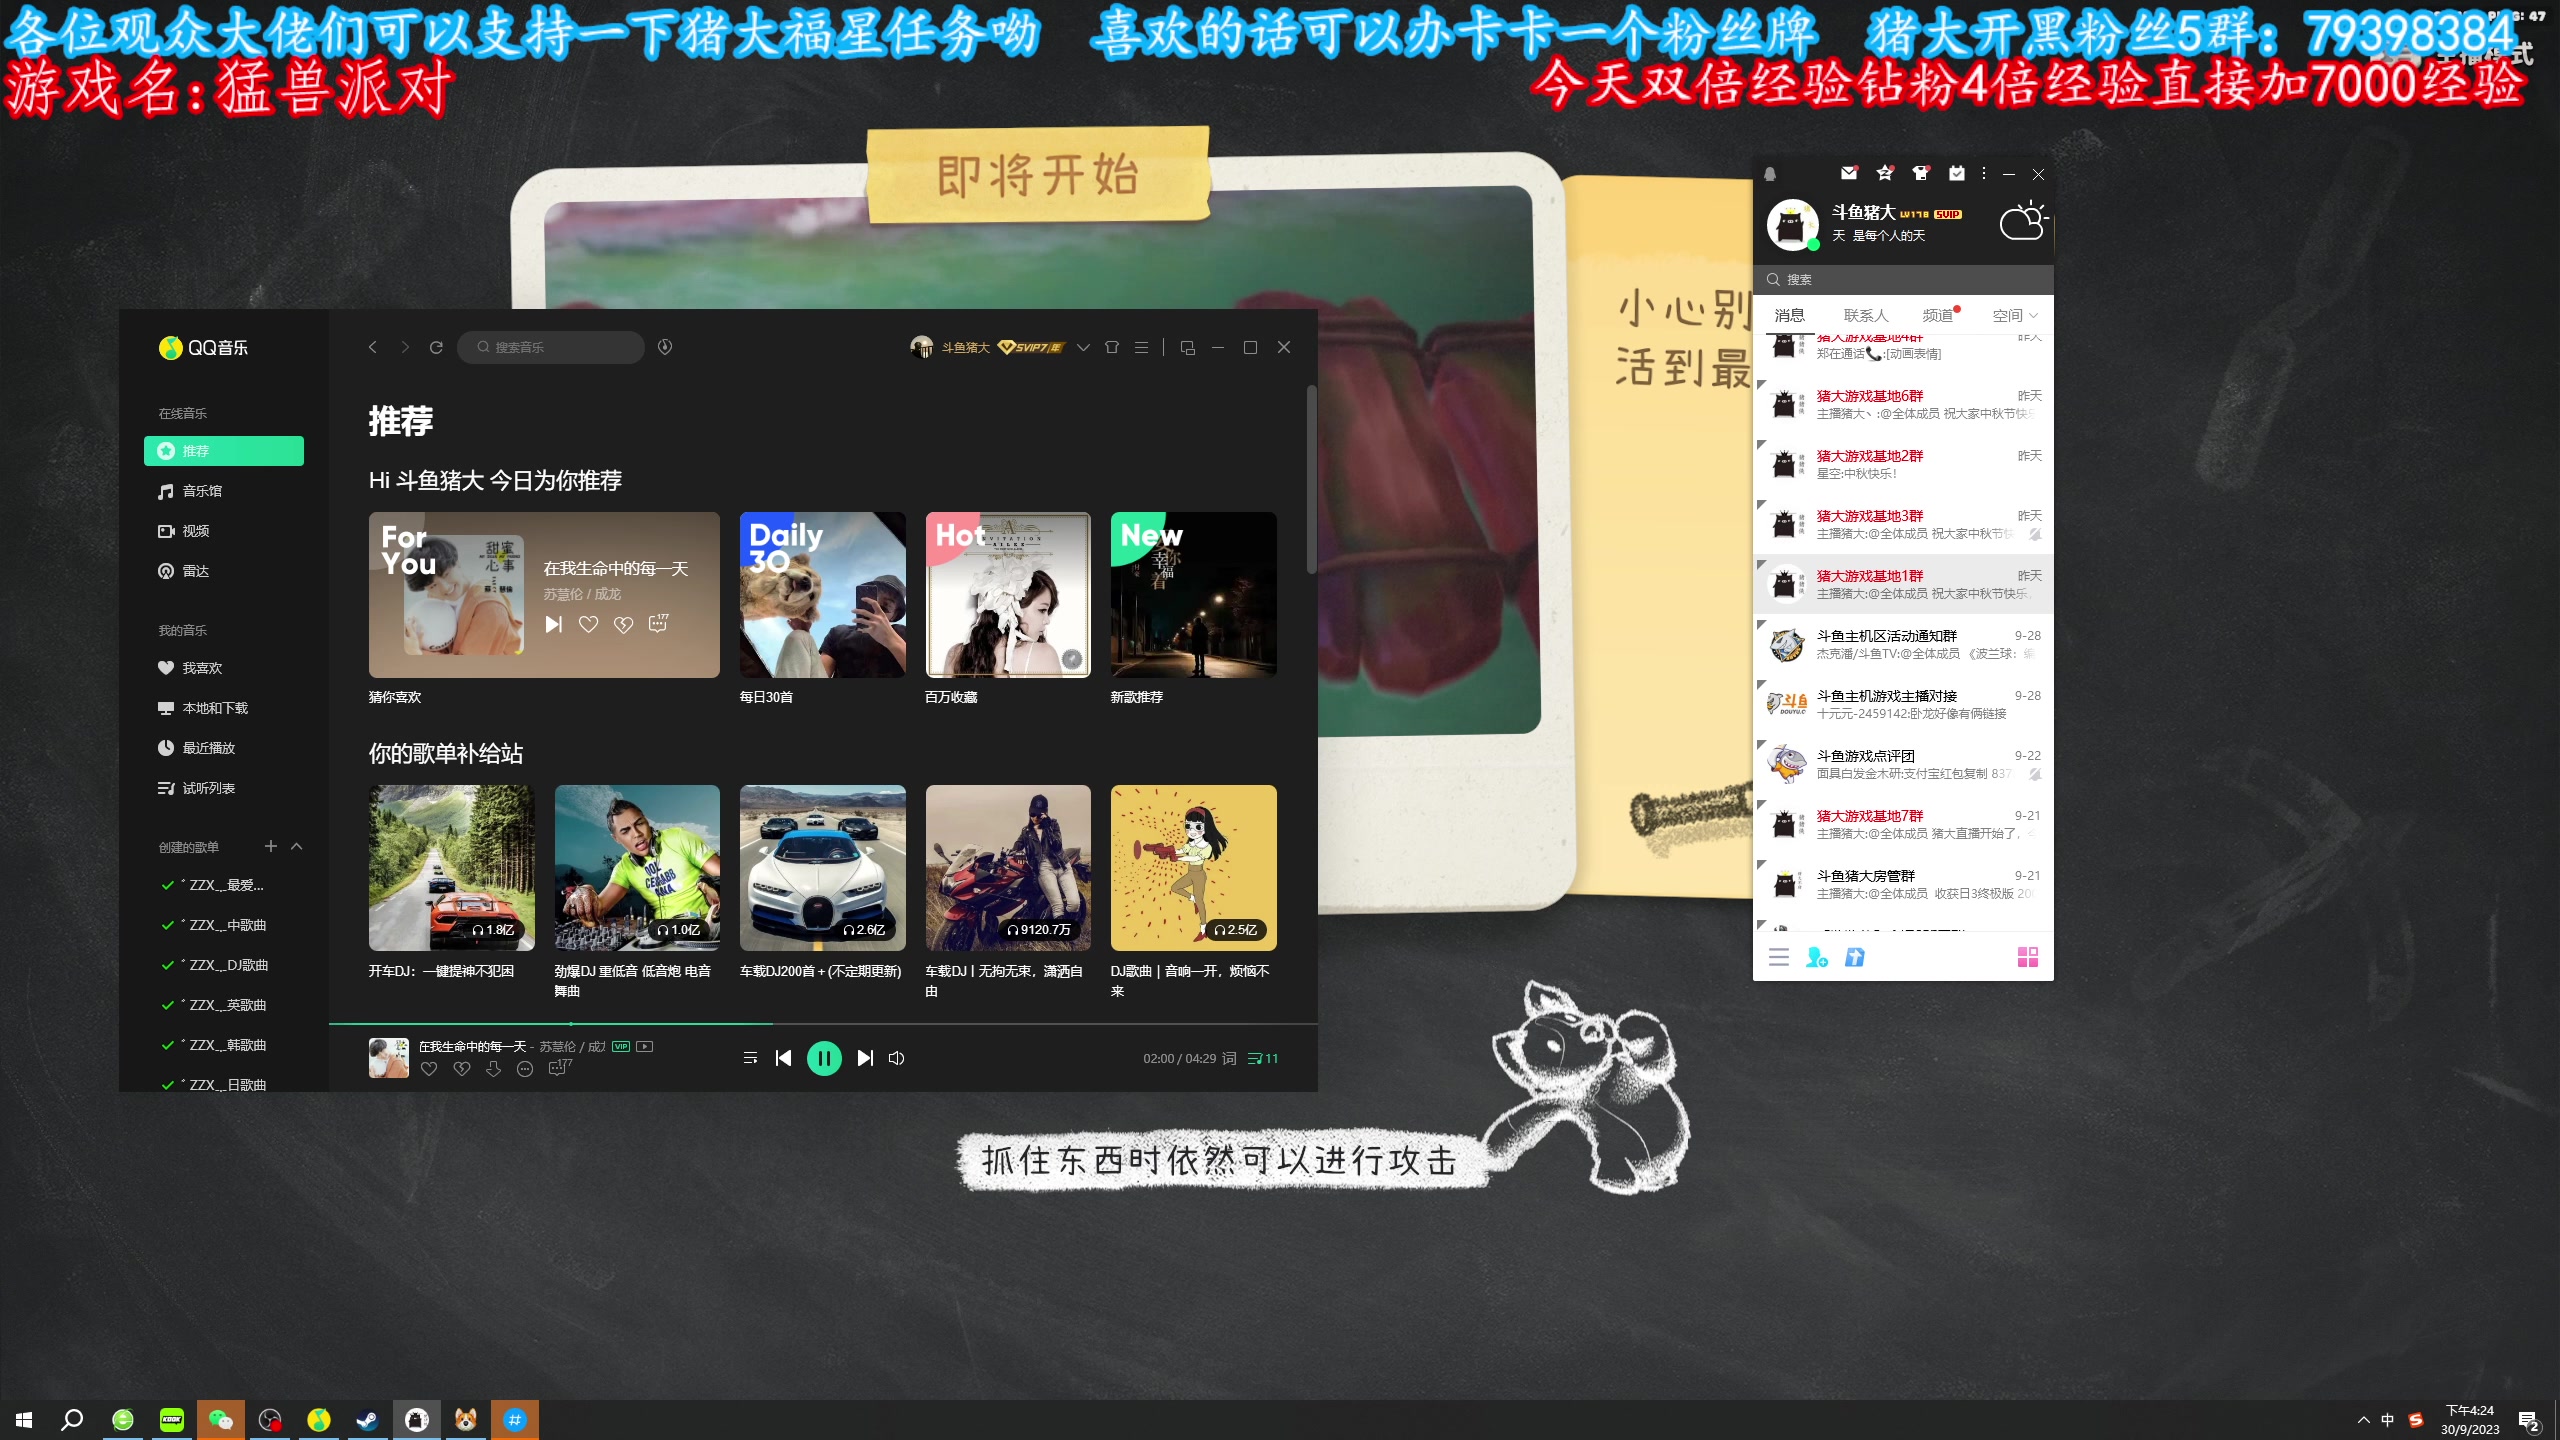Switch QQ Music to mini mode
The image size is (2560, 1440).
point(1188,347)
